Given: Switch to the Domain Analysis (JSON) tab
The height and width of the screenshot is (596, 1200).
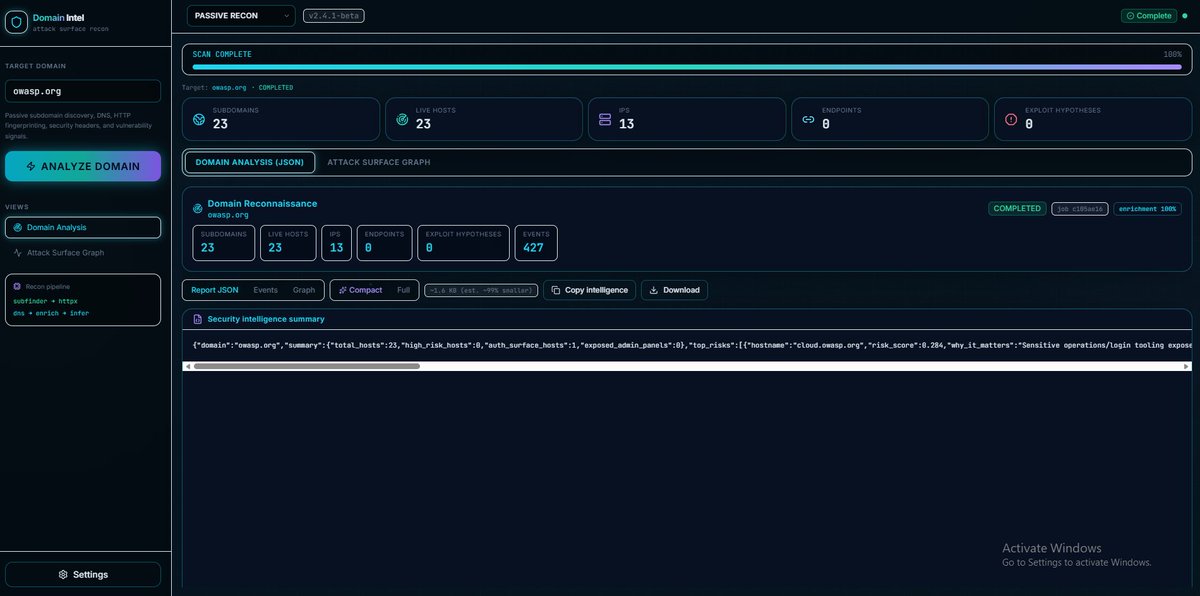Looking at the screenshot, I should tap(250, 162).
